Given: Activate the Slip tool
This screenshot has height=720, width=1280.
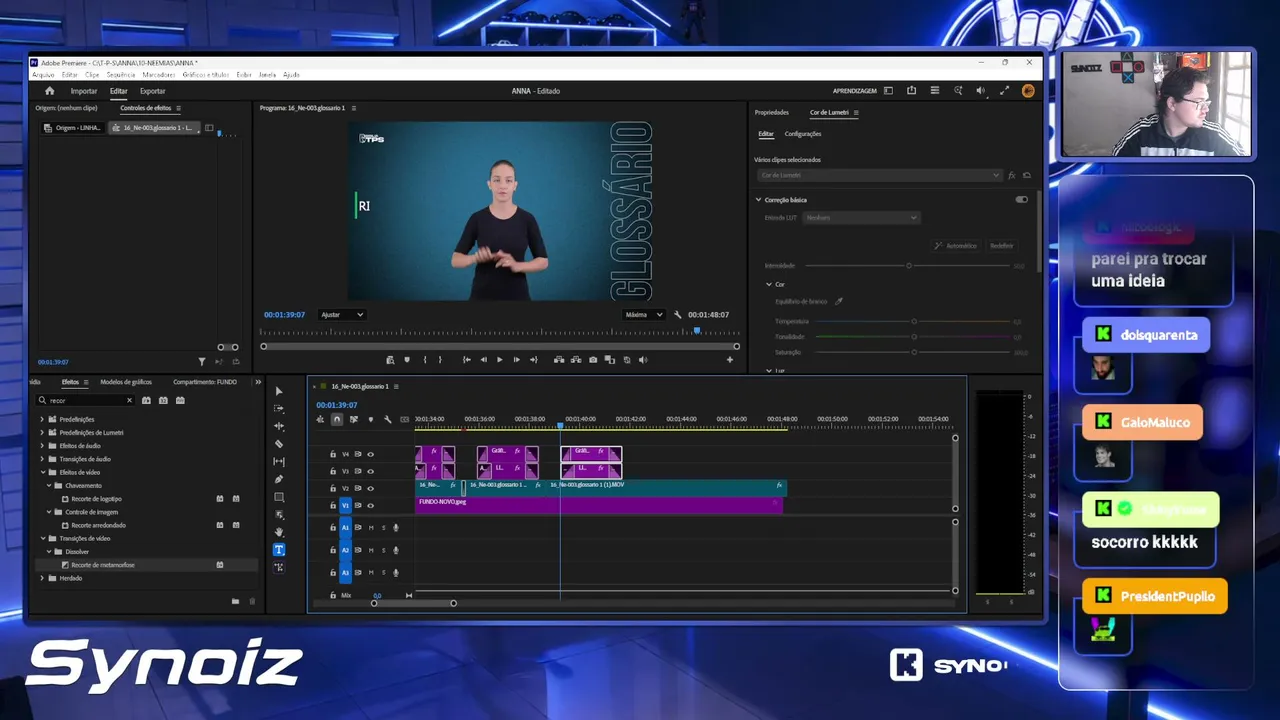Looking at the screenshot, I should click(x=279, y=462).
